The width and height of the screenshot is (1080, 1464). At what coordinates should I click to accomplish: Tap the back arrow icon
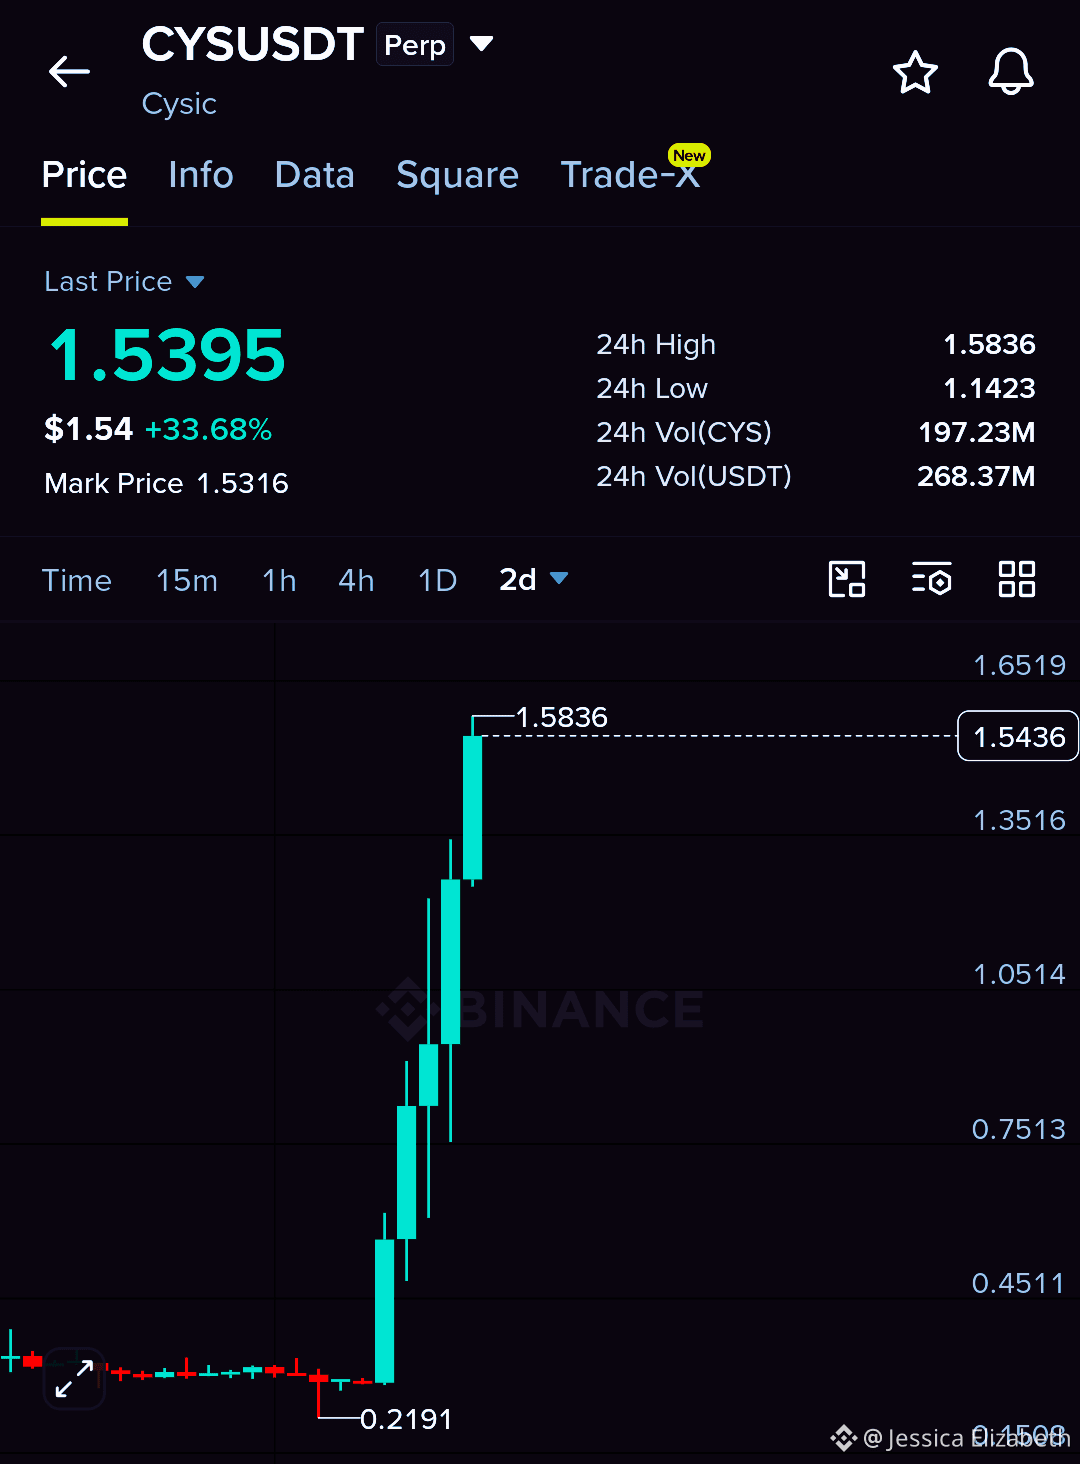[69, 72]
